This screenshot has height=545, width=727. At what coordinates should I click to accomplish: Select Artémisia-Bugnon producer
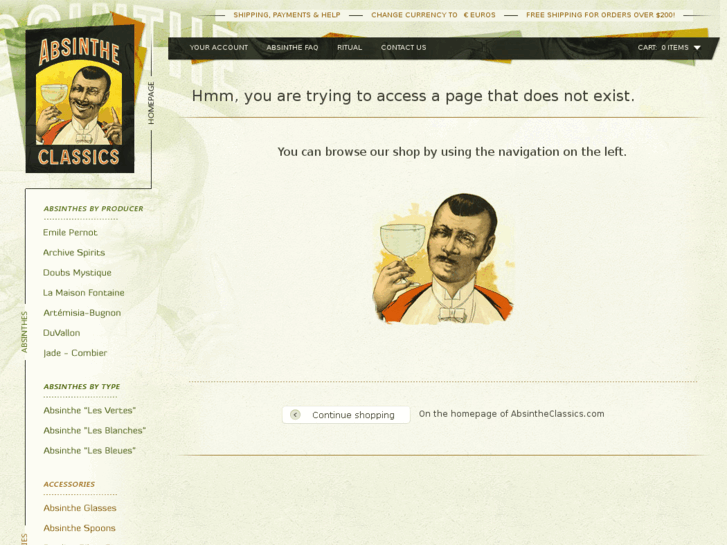point(82,313)
